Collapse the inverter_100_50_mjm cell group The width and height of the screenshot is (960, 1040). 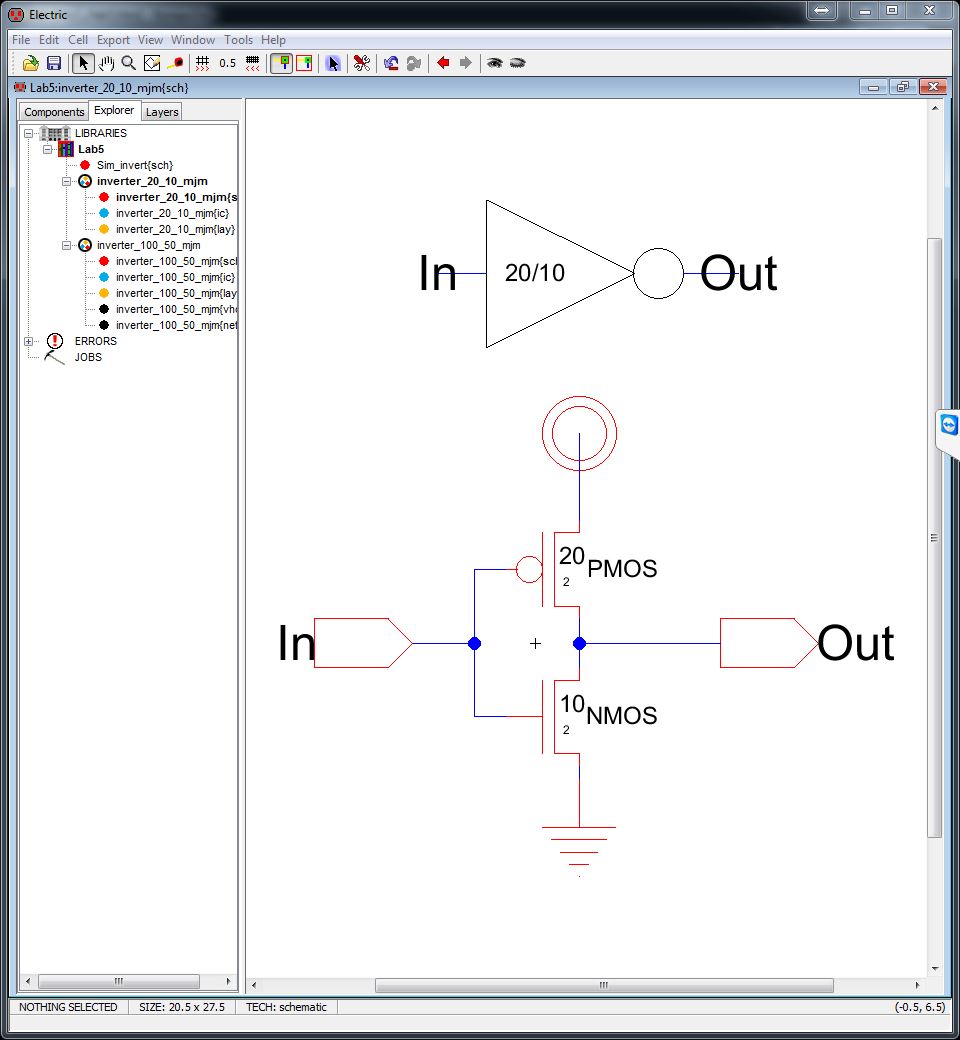[66, 245]
